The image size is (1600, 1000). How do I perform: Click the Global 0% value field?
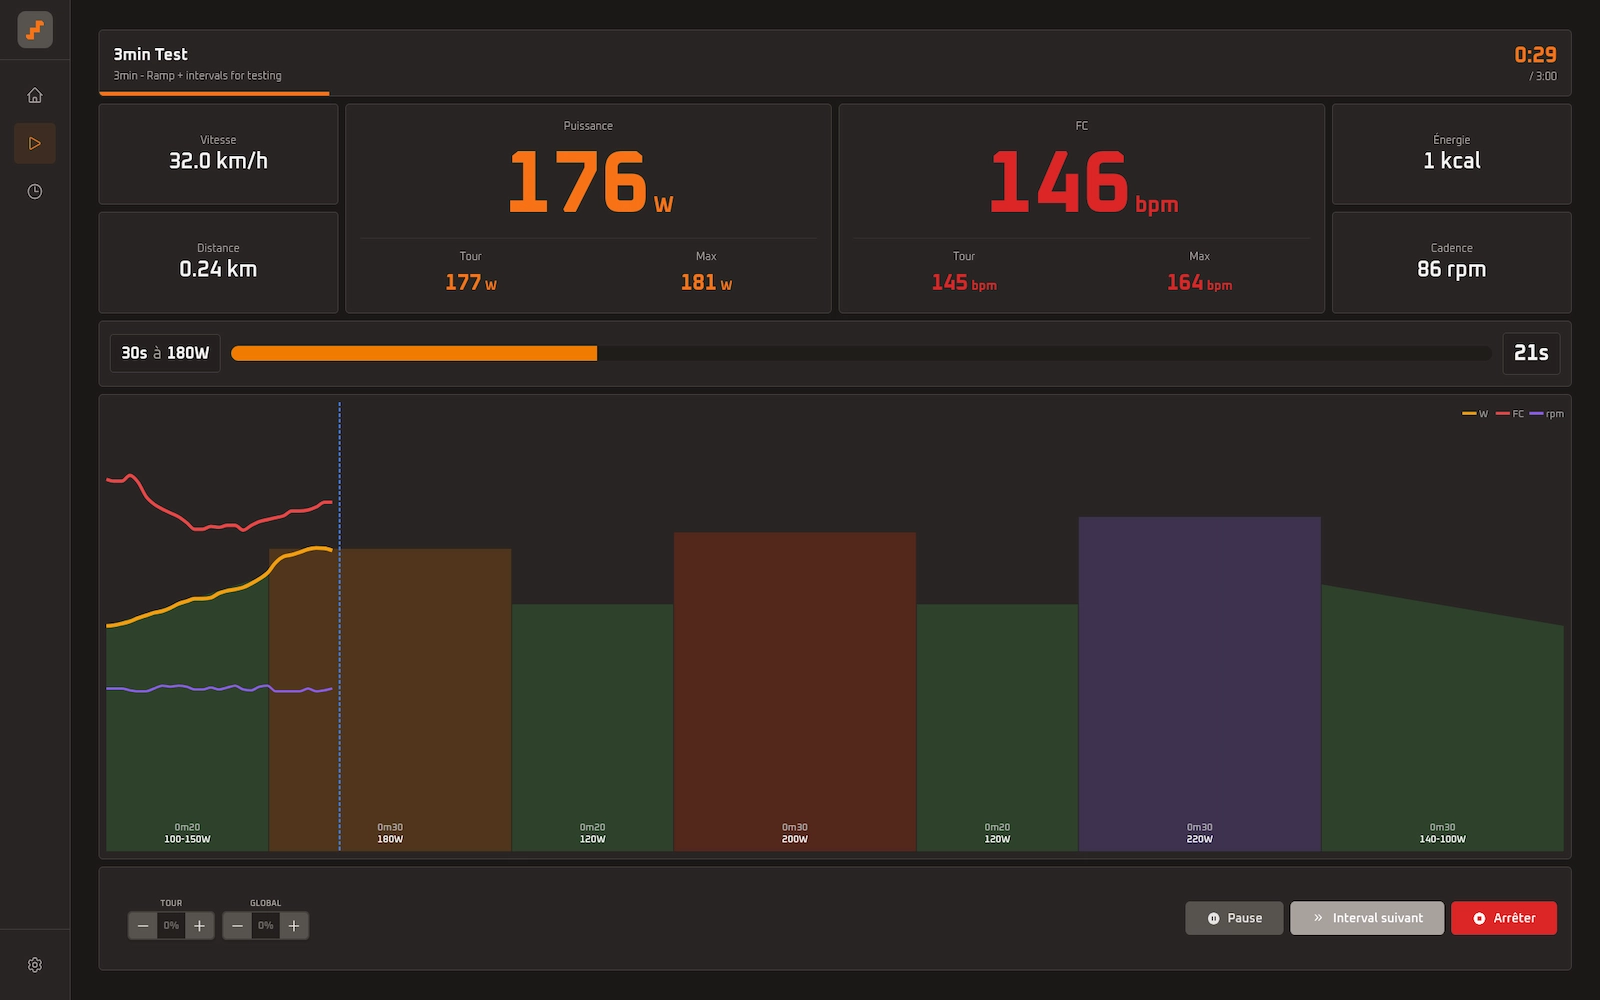point(265,926)
